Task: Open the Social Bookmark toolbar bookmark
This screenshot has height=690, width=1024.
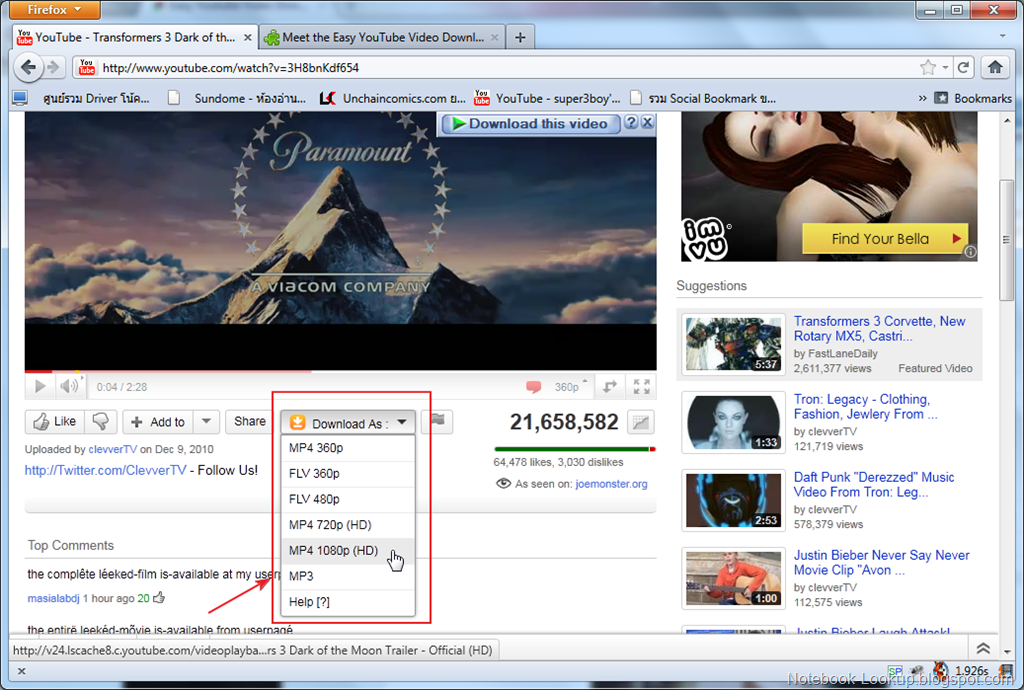Action: (x=703, y=98)
